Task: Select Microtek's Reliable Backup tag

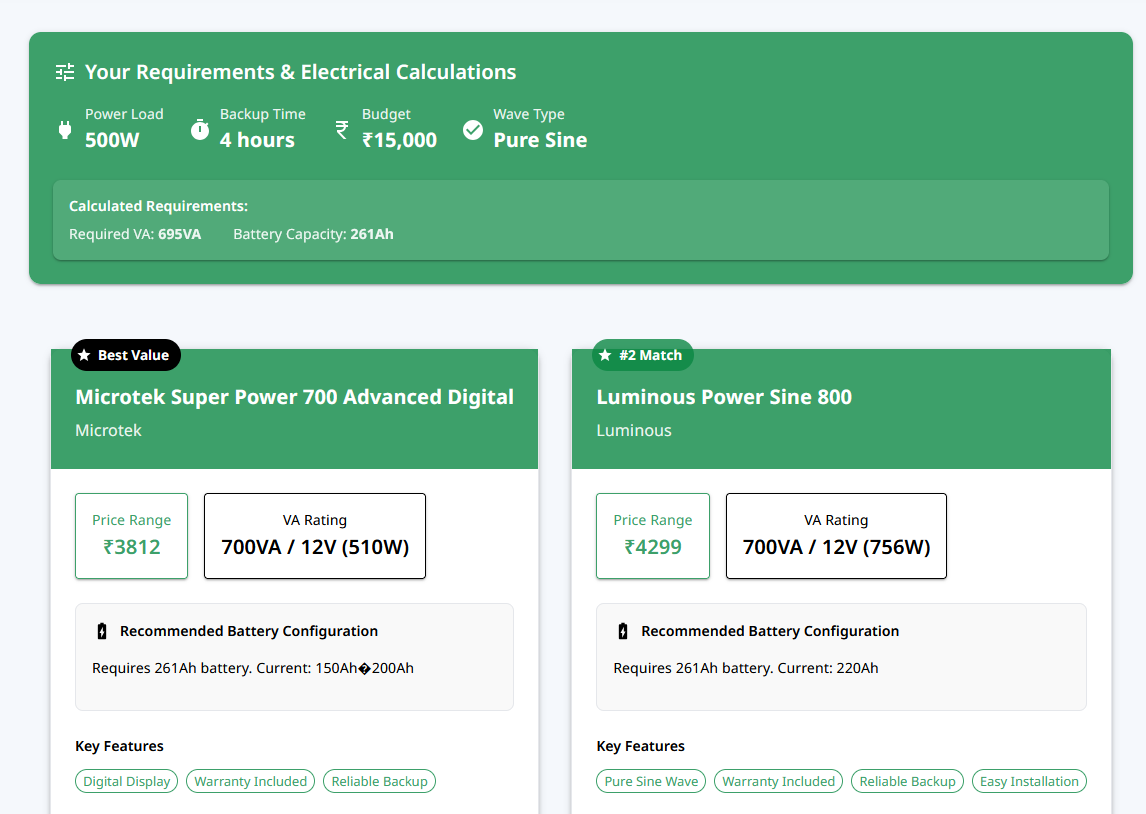Action: point(379,781)
